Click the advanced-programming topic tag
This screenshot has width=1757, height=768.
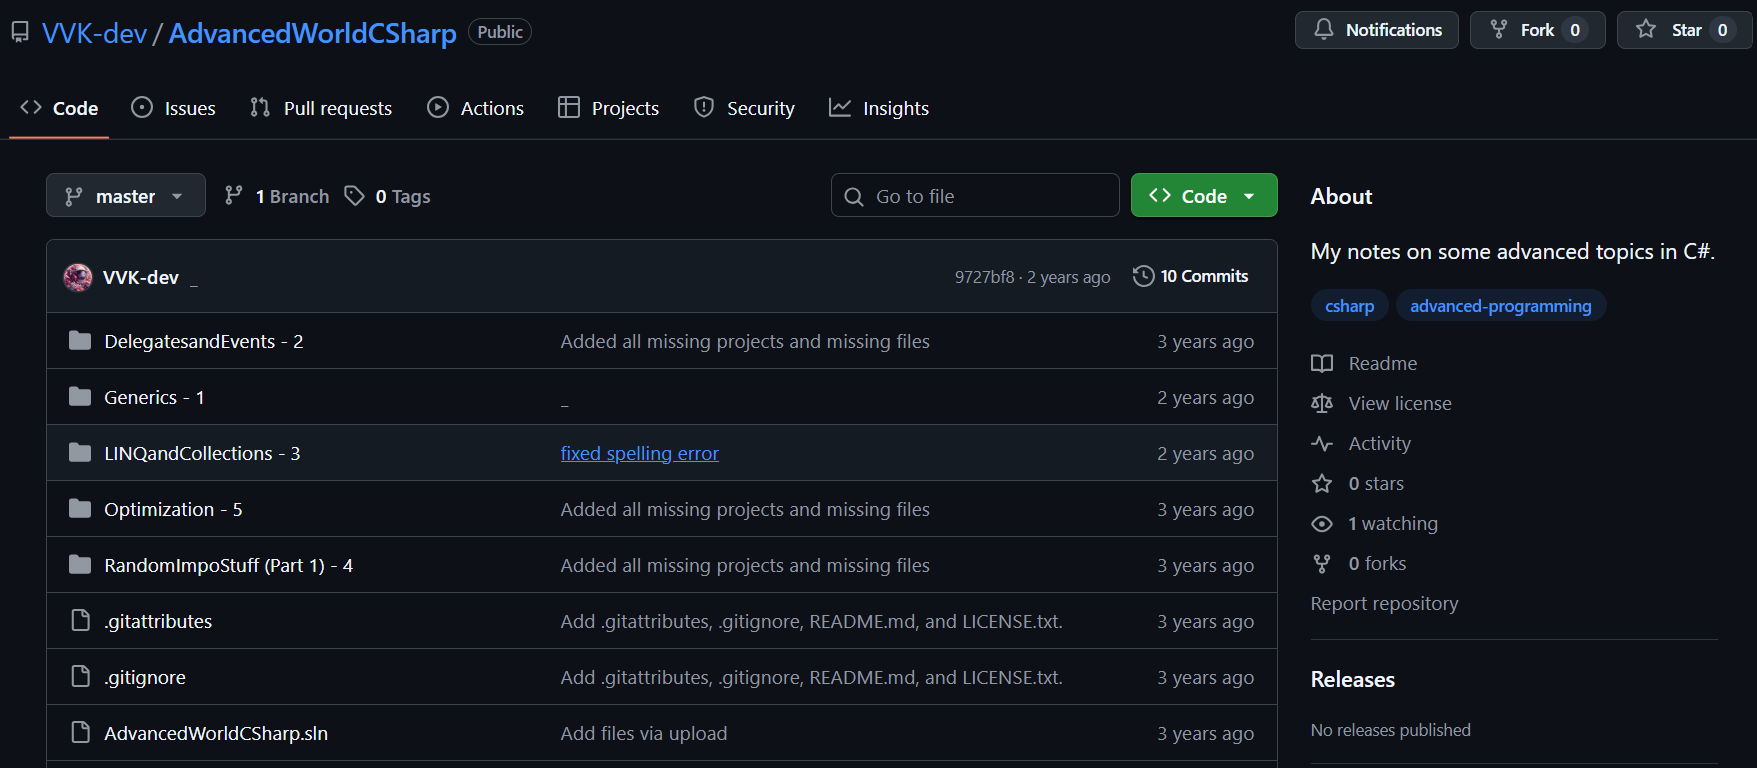point(1500,306)
